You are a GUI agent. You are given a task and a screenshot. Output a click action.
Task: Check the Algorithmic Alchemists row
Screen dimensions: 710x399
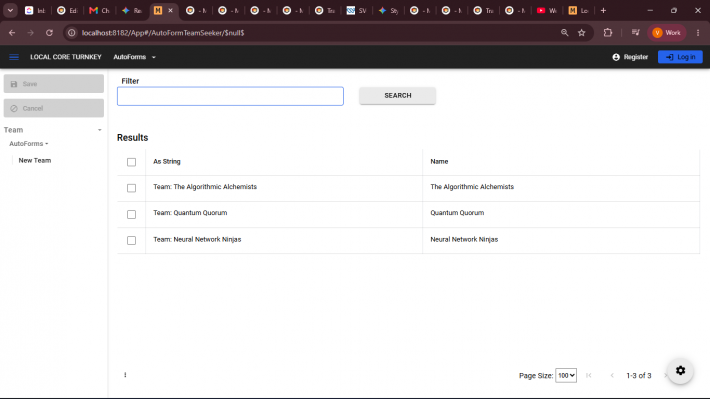tap(131, 188)
